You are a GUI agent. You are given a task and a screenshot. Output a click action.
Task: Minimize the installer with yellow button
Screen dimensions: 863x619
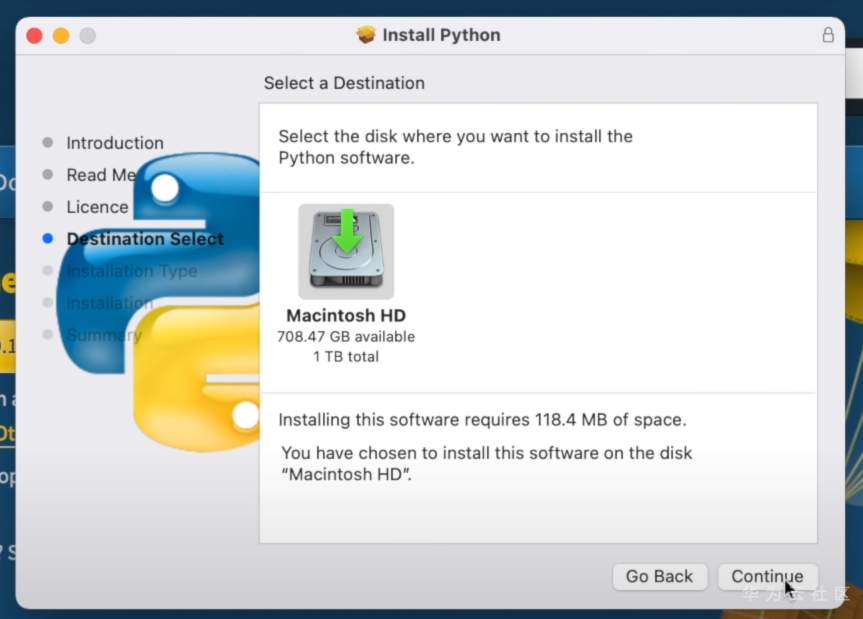[x=61, y=35]
